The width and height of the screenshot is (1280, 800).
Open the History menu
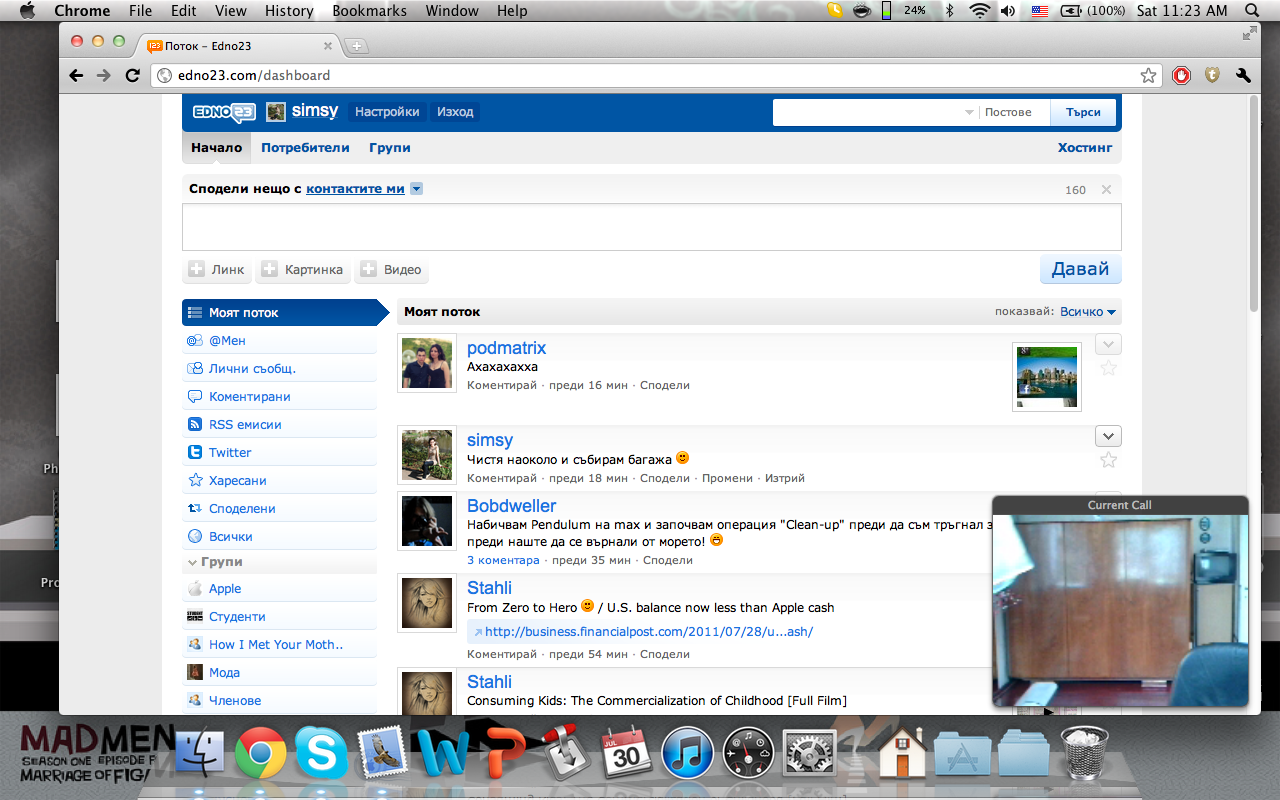pyautogui.click(x=290, y=11)
